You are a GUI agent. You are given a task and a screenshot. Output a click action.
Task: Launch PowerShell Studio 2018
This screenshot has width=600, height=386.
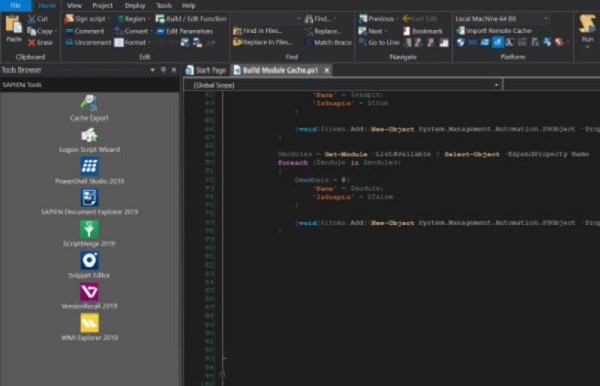89,171
